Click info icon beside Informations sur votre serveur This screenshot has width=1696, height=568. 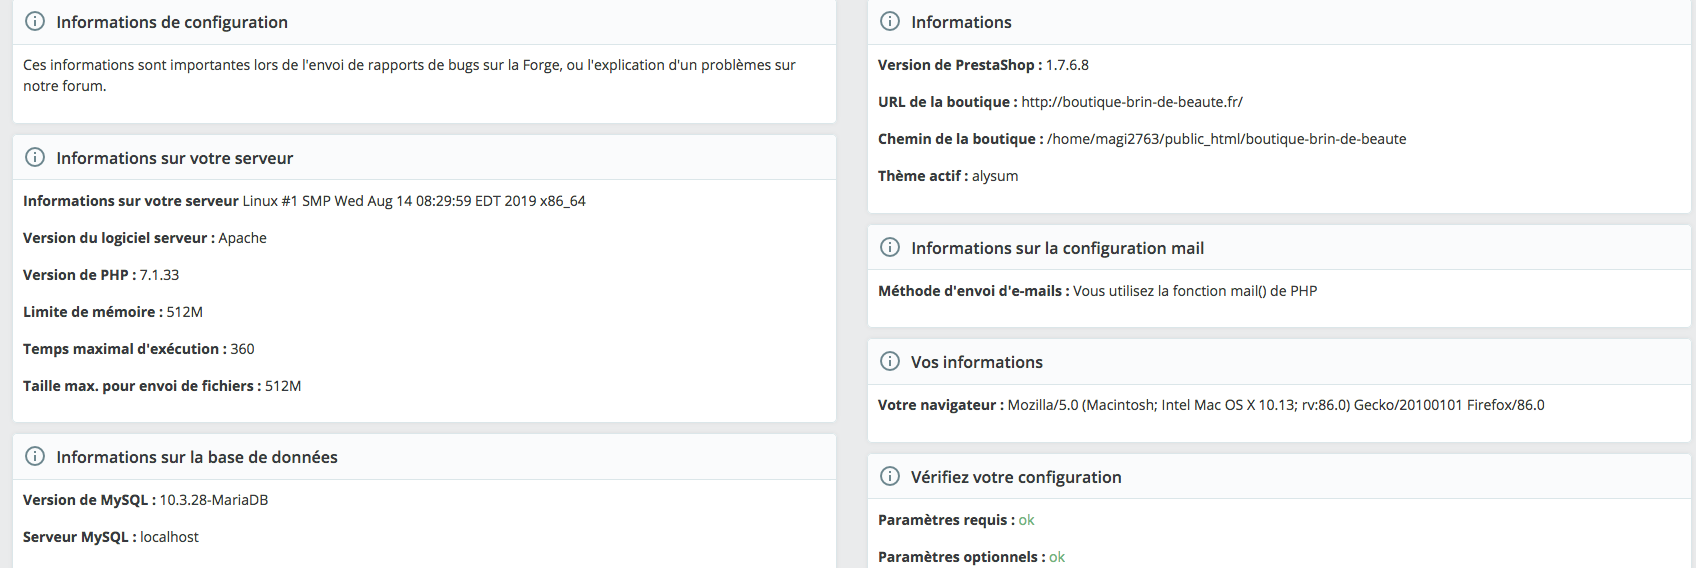coord(35,157)
